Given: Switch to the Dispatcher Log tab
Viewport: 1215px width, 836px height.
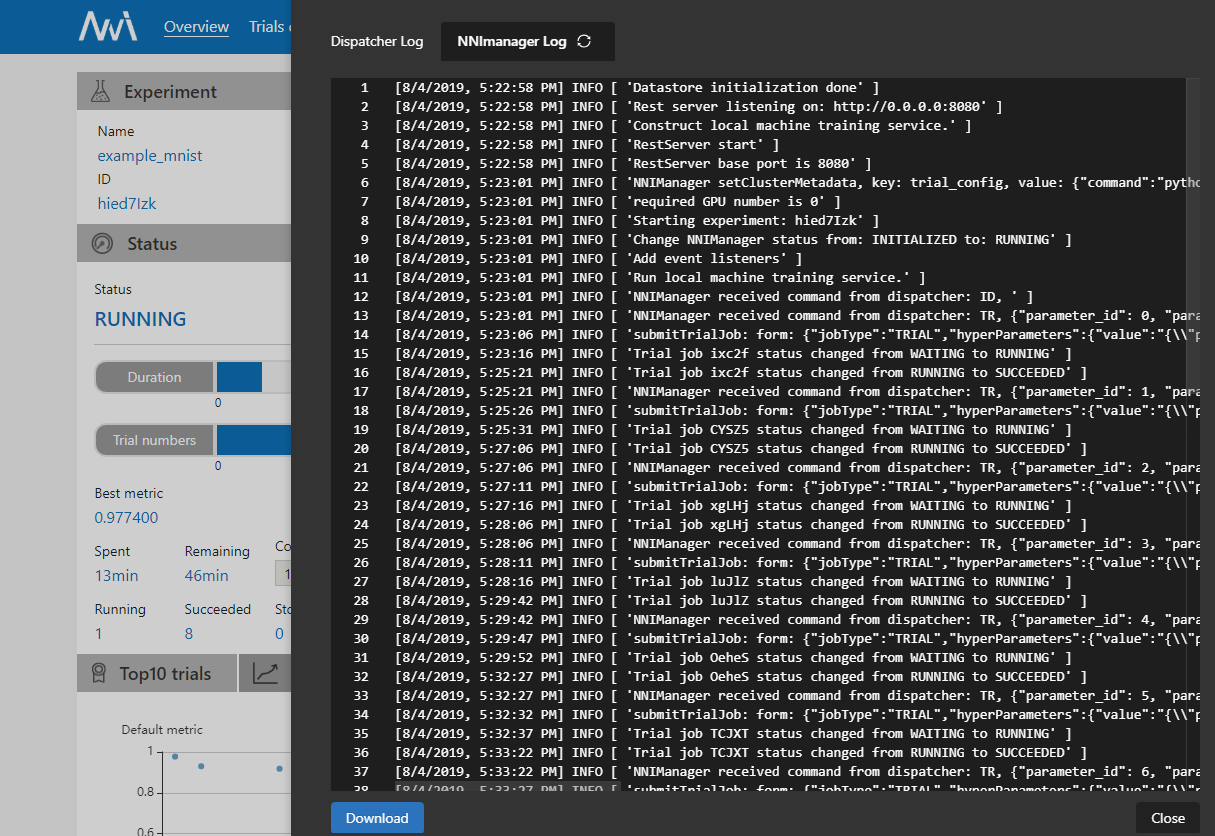Looking at the screenshot, I should (x=377, y=41).
